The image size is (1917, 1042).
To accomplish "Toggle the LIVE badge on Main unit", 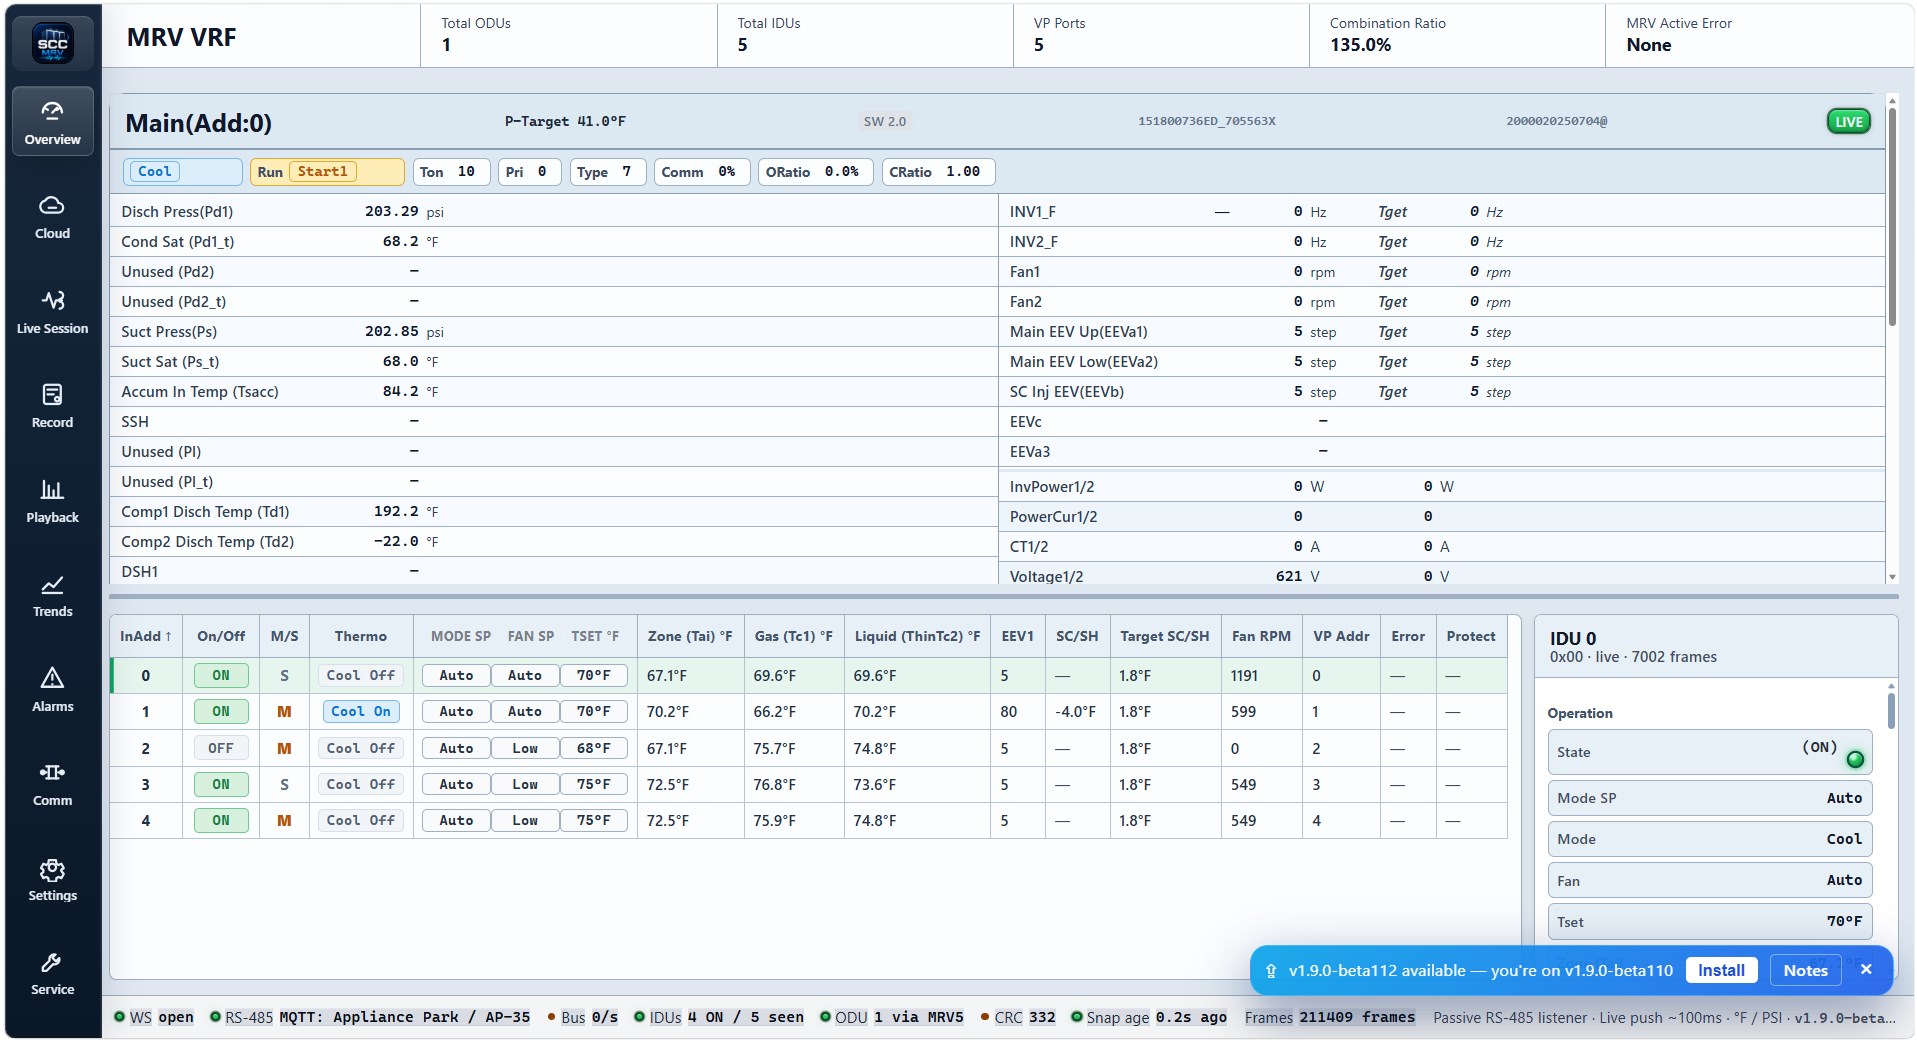I will (1848, 122).
